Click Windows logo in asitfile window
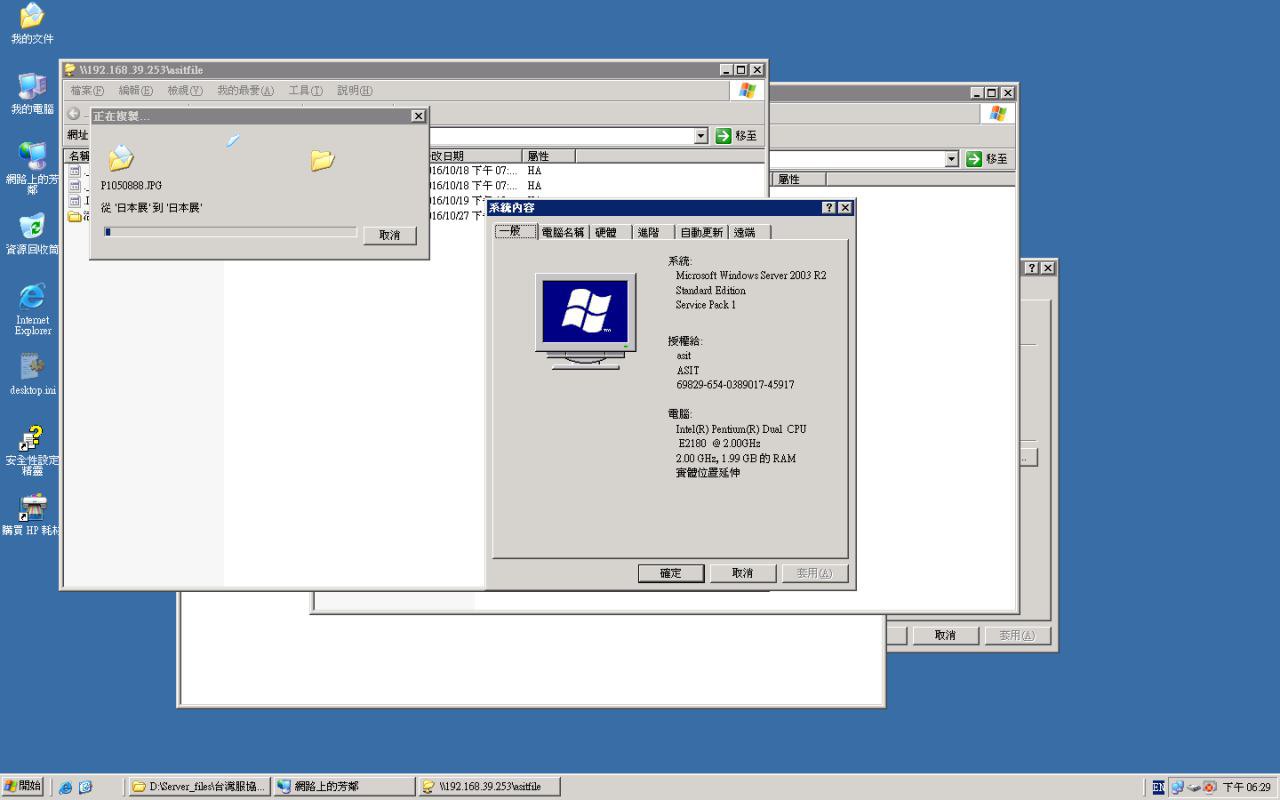This screenshot has height=800, width=1280. tap(747, 91)
